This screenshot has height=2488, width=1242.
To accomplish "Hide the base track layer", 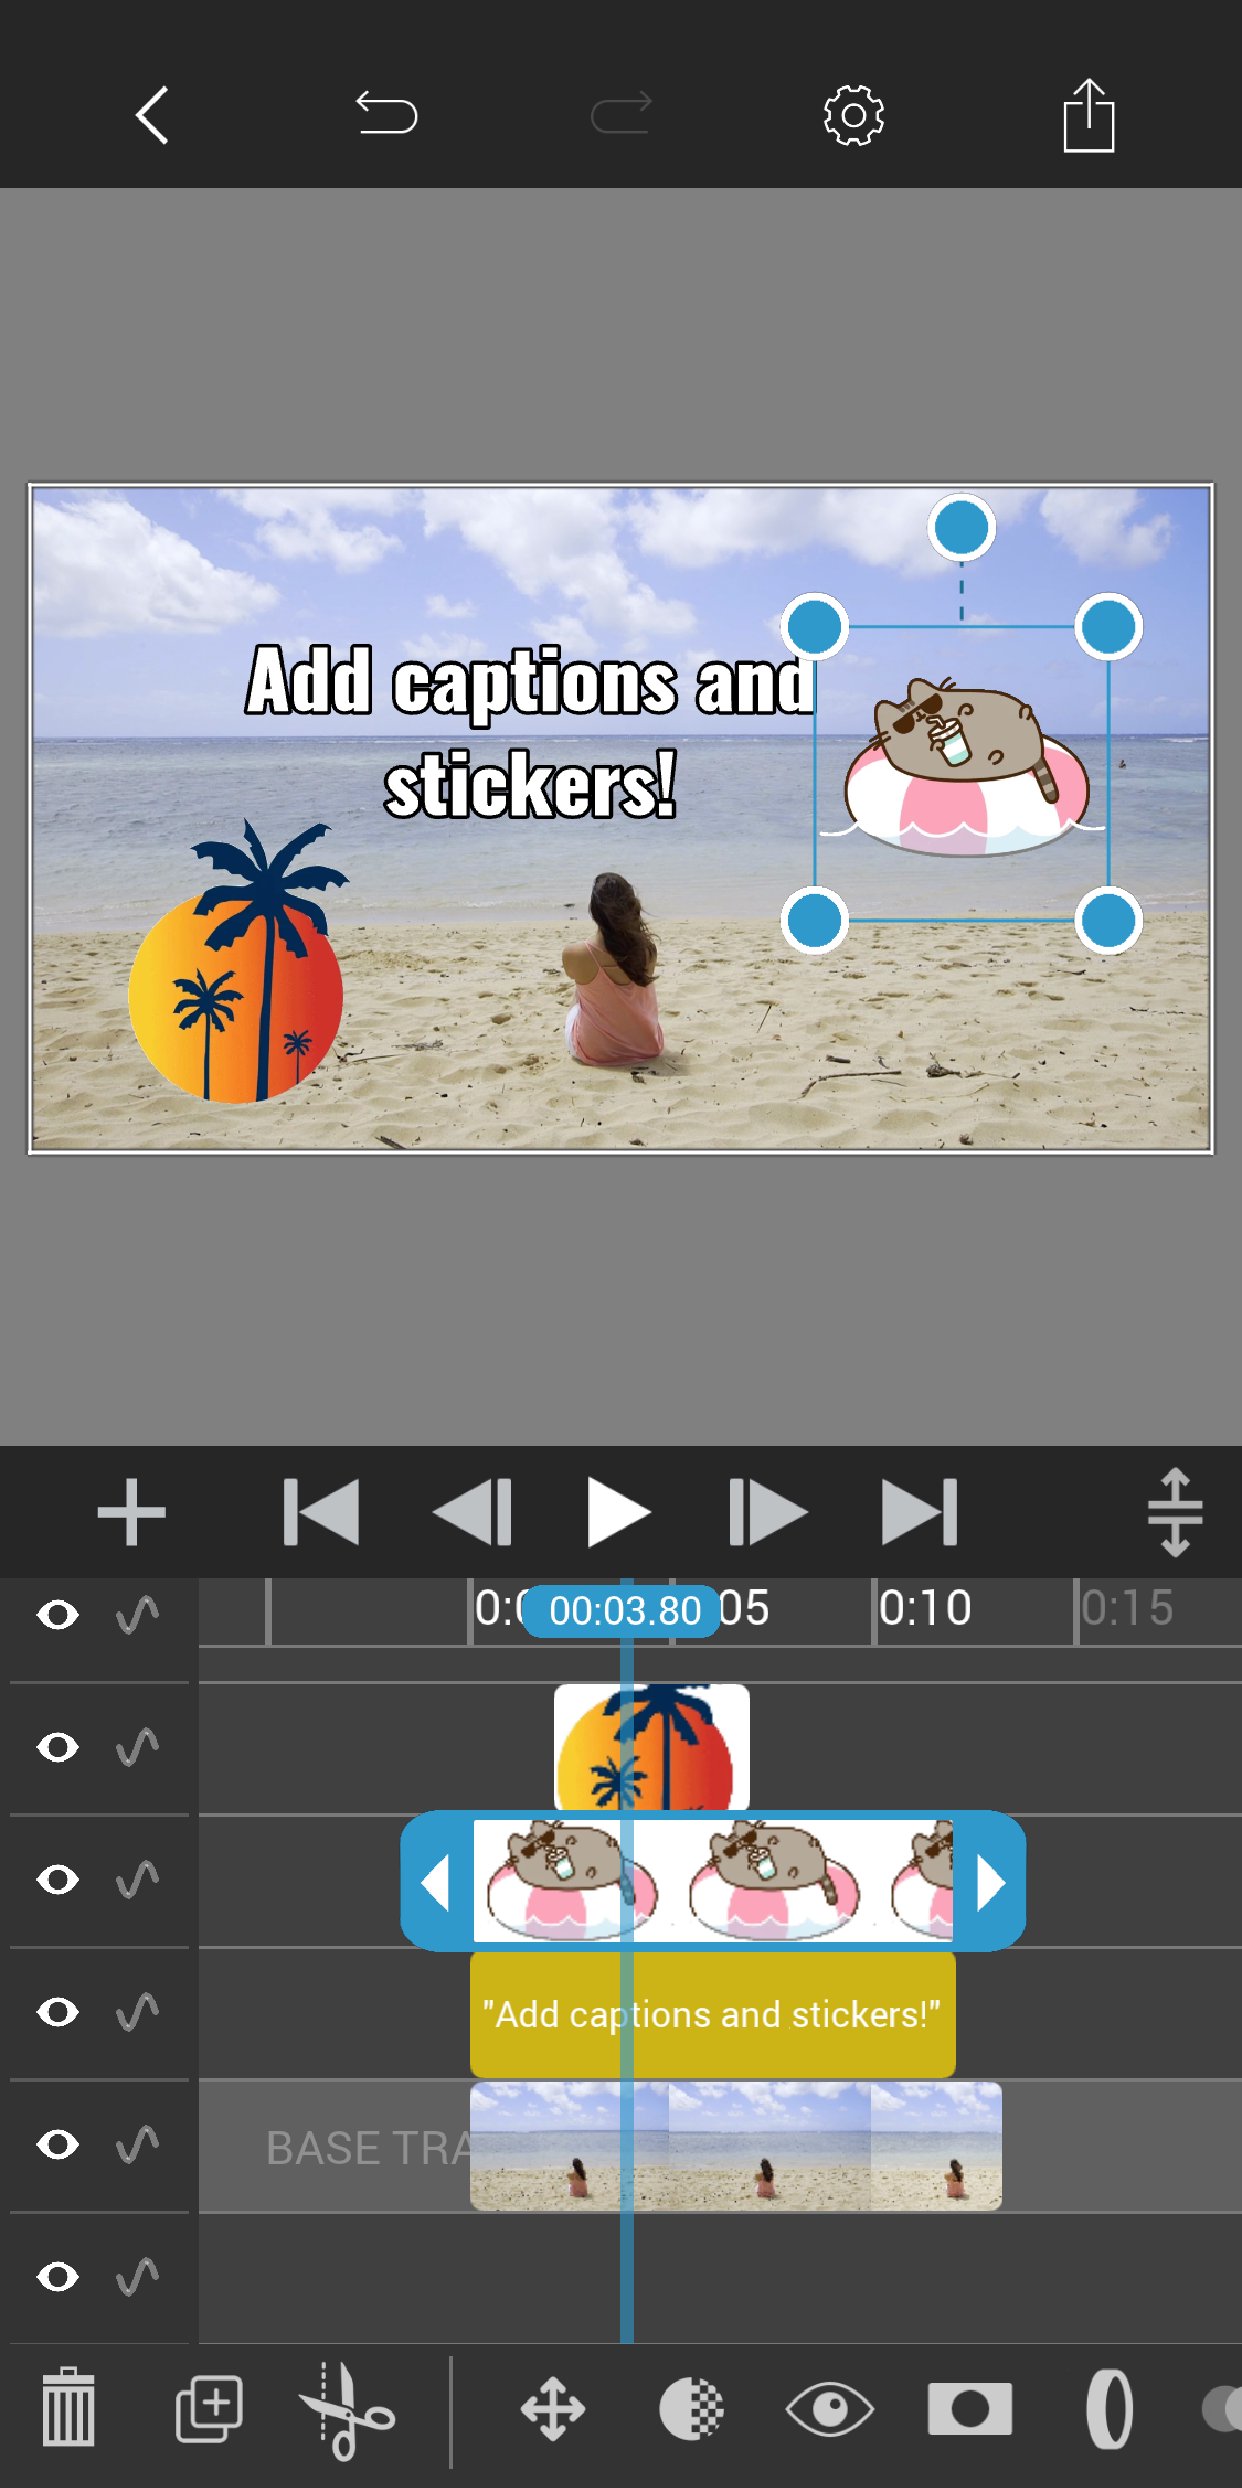I will 57,2145.
